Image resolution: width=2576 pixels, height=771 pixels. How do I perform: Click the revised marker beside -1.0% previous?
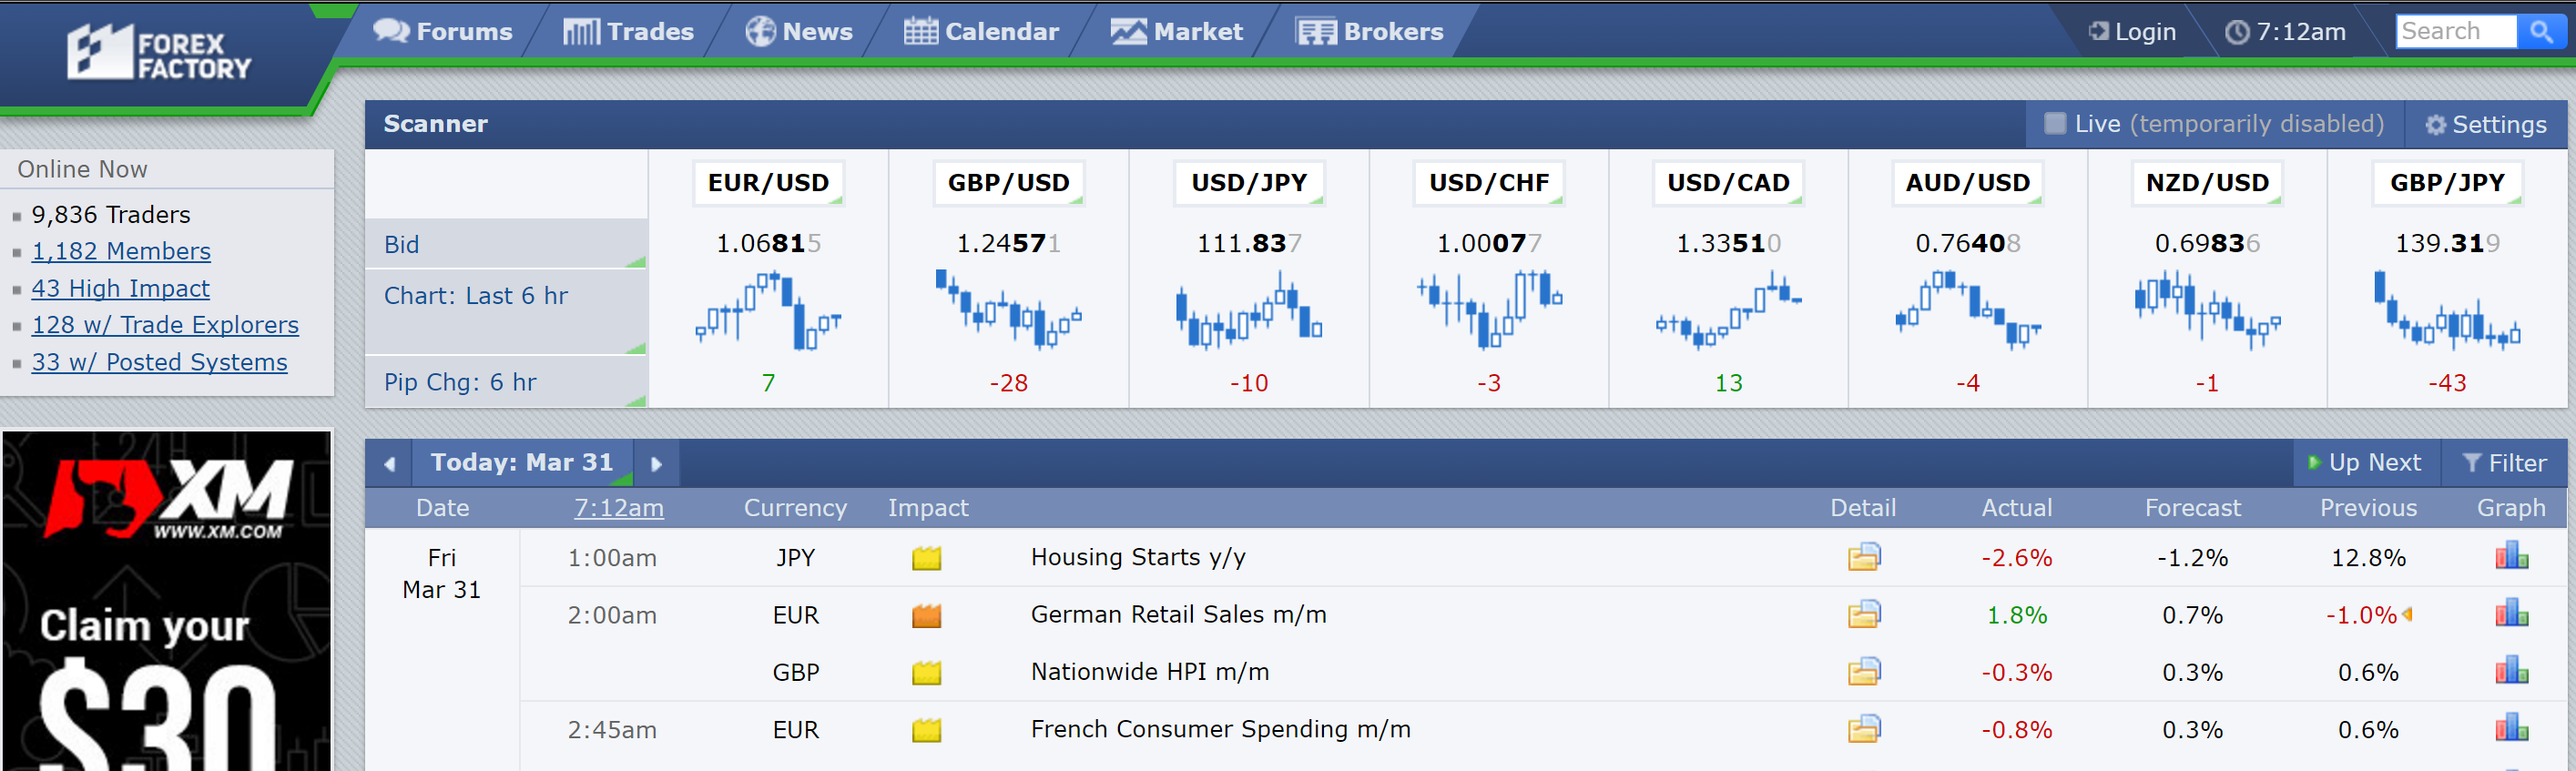click(2407, 614)
